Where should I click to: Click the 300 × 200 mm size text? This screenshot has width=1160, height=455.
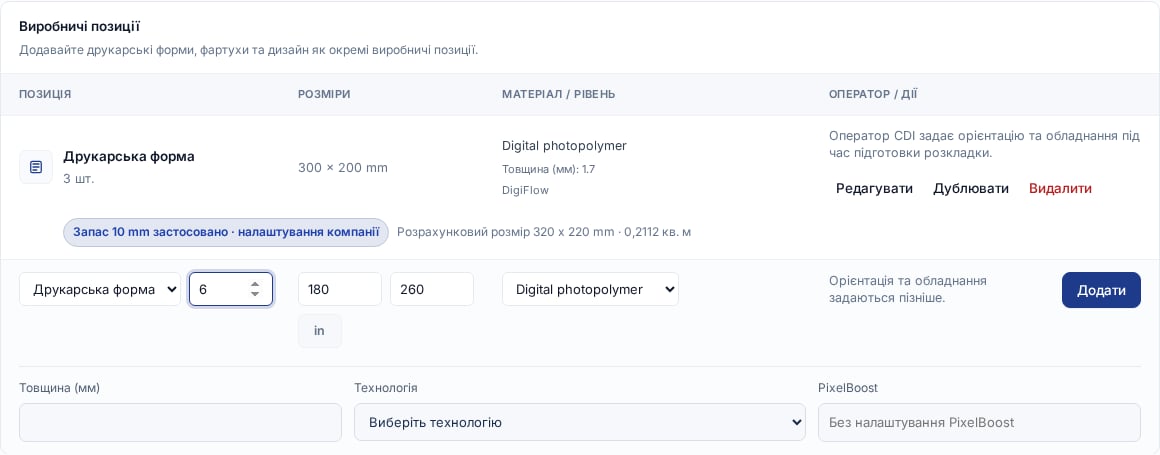pyautogui.click(x=343, y=168)
